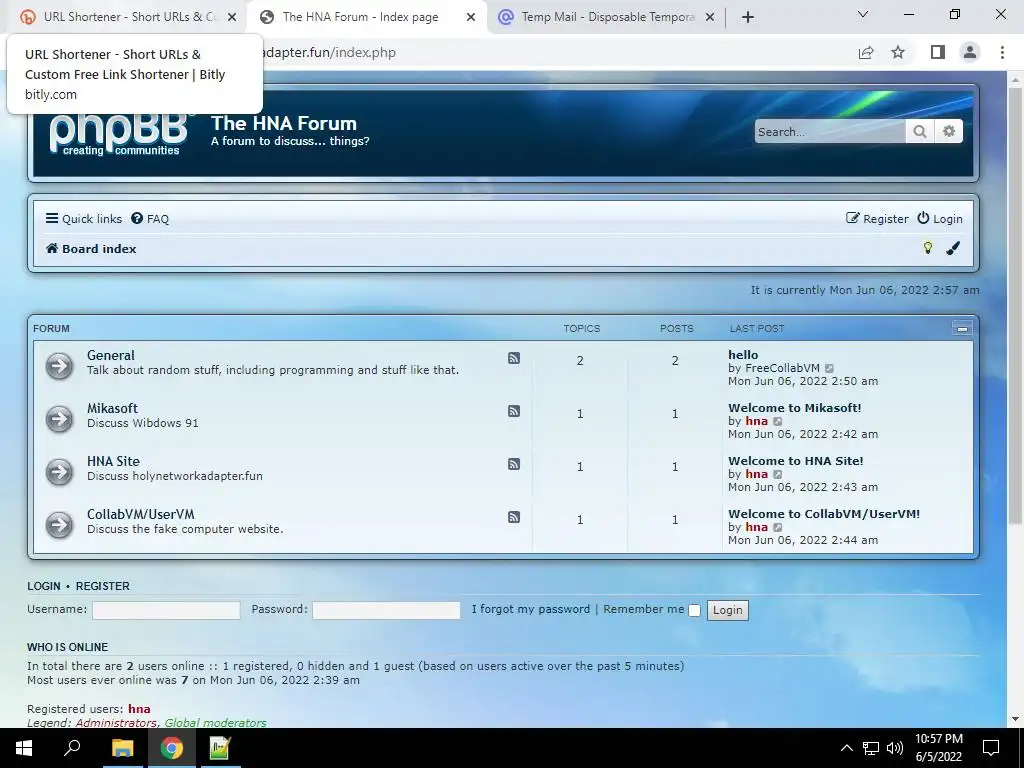
Task: Click the share page icon in address bar
Action: coord(866,52)
